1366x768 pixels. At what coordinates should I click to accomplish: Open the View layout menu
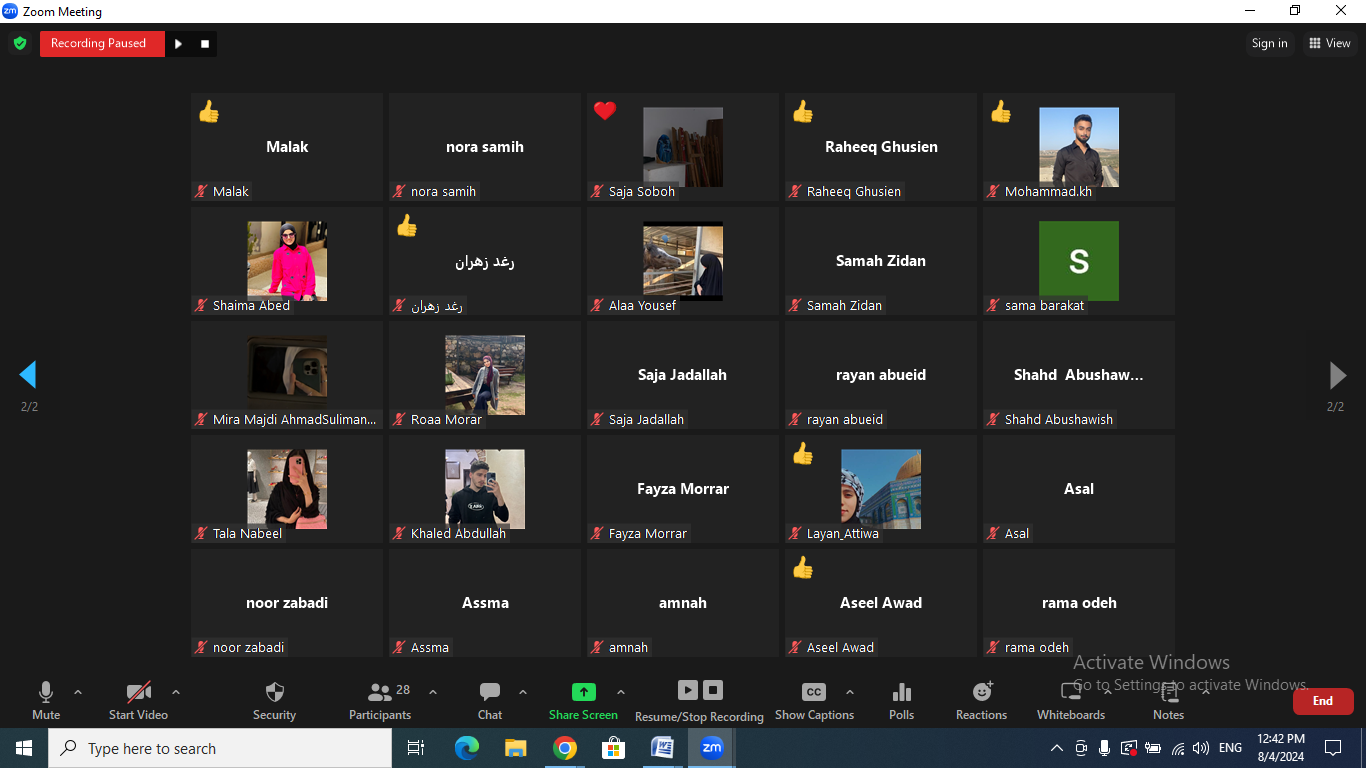pyautogui.click(x=1330, y=43)
